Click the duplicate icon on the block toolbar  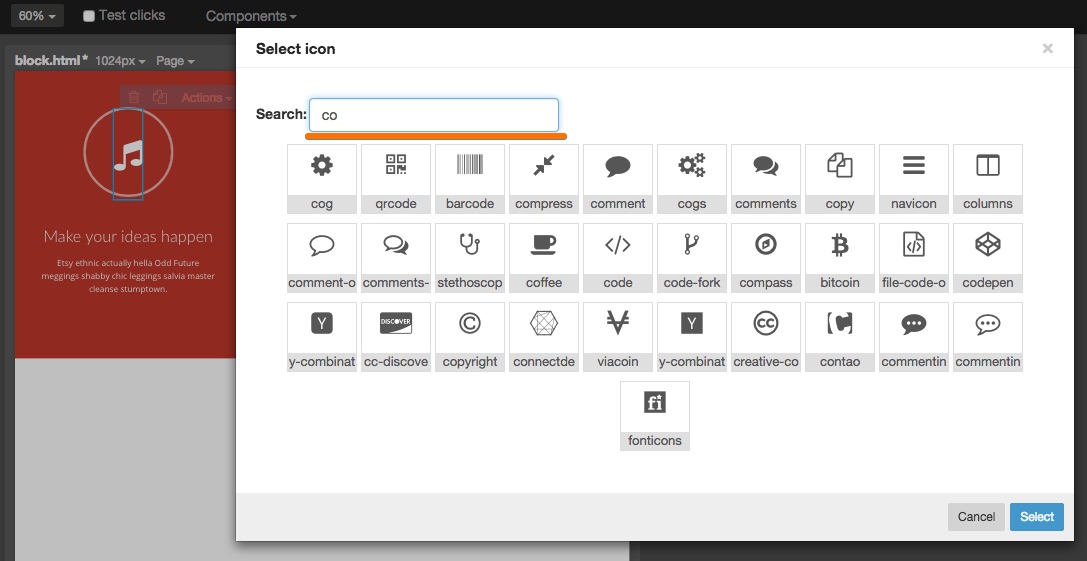(160, 98)
